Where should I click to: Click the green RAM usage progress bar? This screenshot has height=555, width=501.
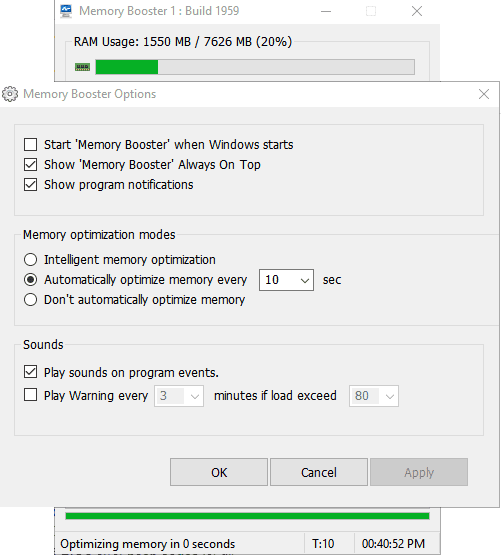pyautogui.click(x=255, y=67)
